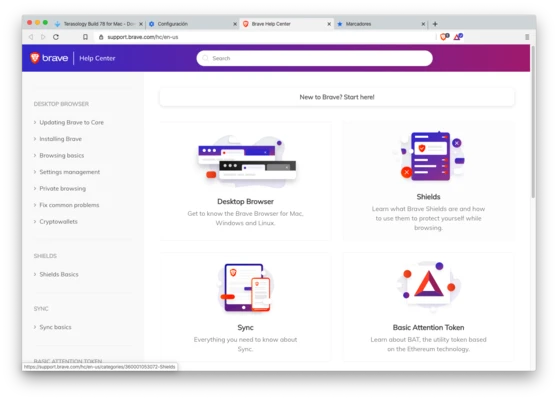558x400 pixels.
Task: Expand Private browsing chevron
Action: click(35, 189)
